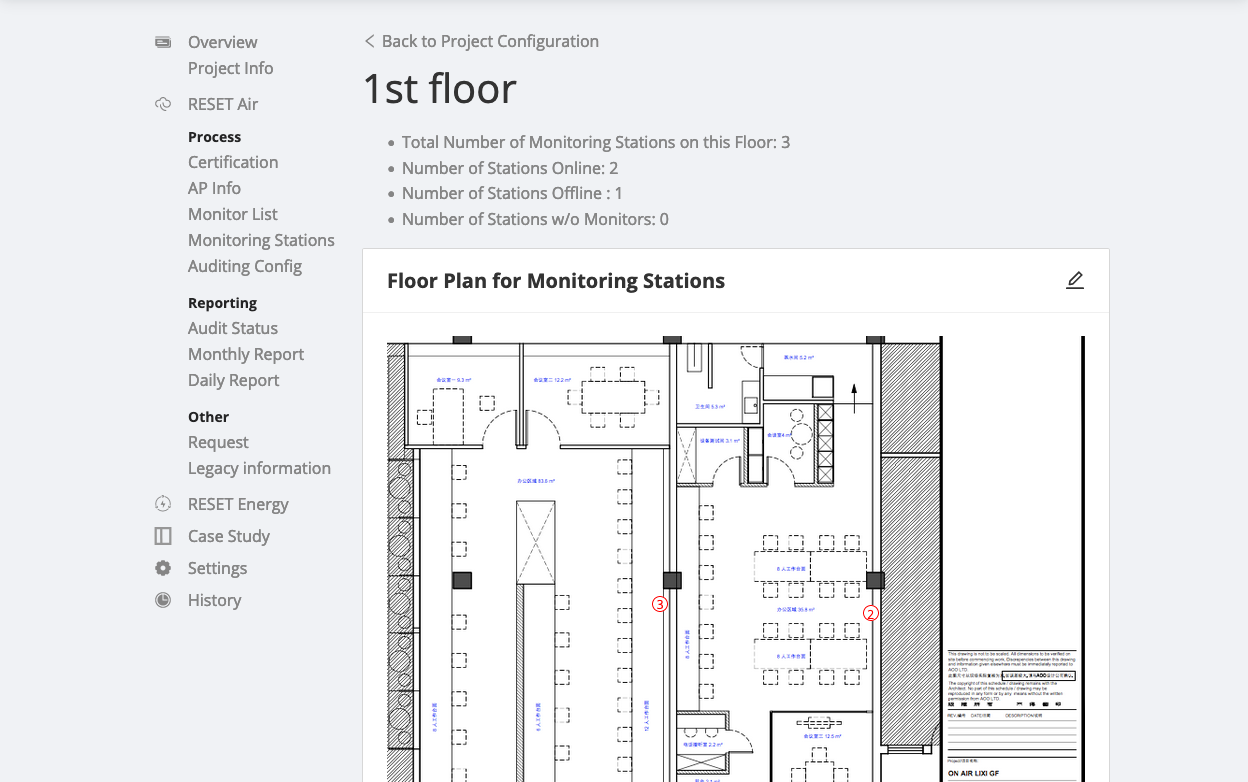Image resolution: width=1248 pixels, height=782 pixels.
Task: Edit floor plan using pencil icon
Action: pyautogui.click(x=1075, y=281)
